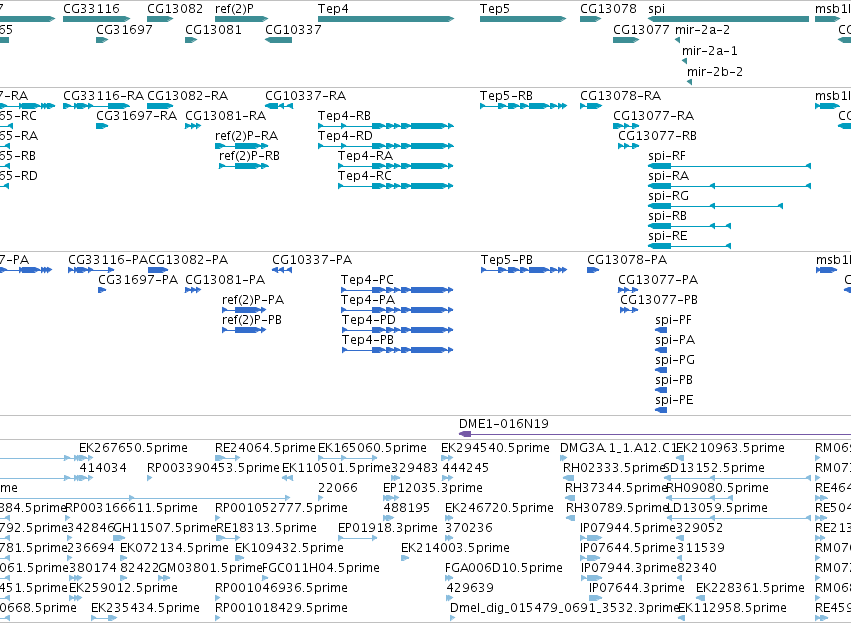Click the Tep4 gene label
Image resolution: width=851 pixels, height=623 pixels.
333,9
